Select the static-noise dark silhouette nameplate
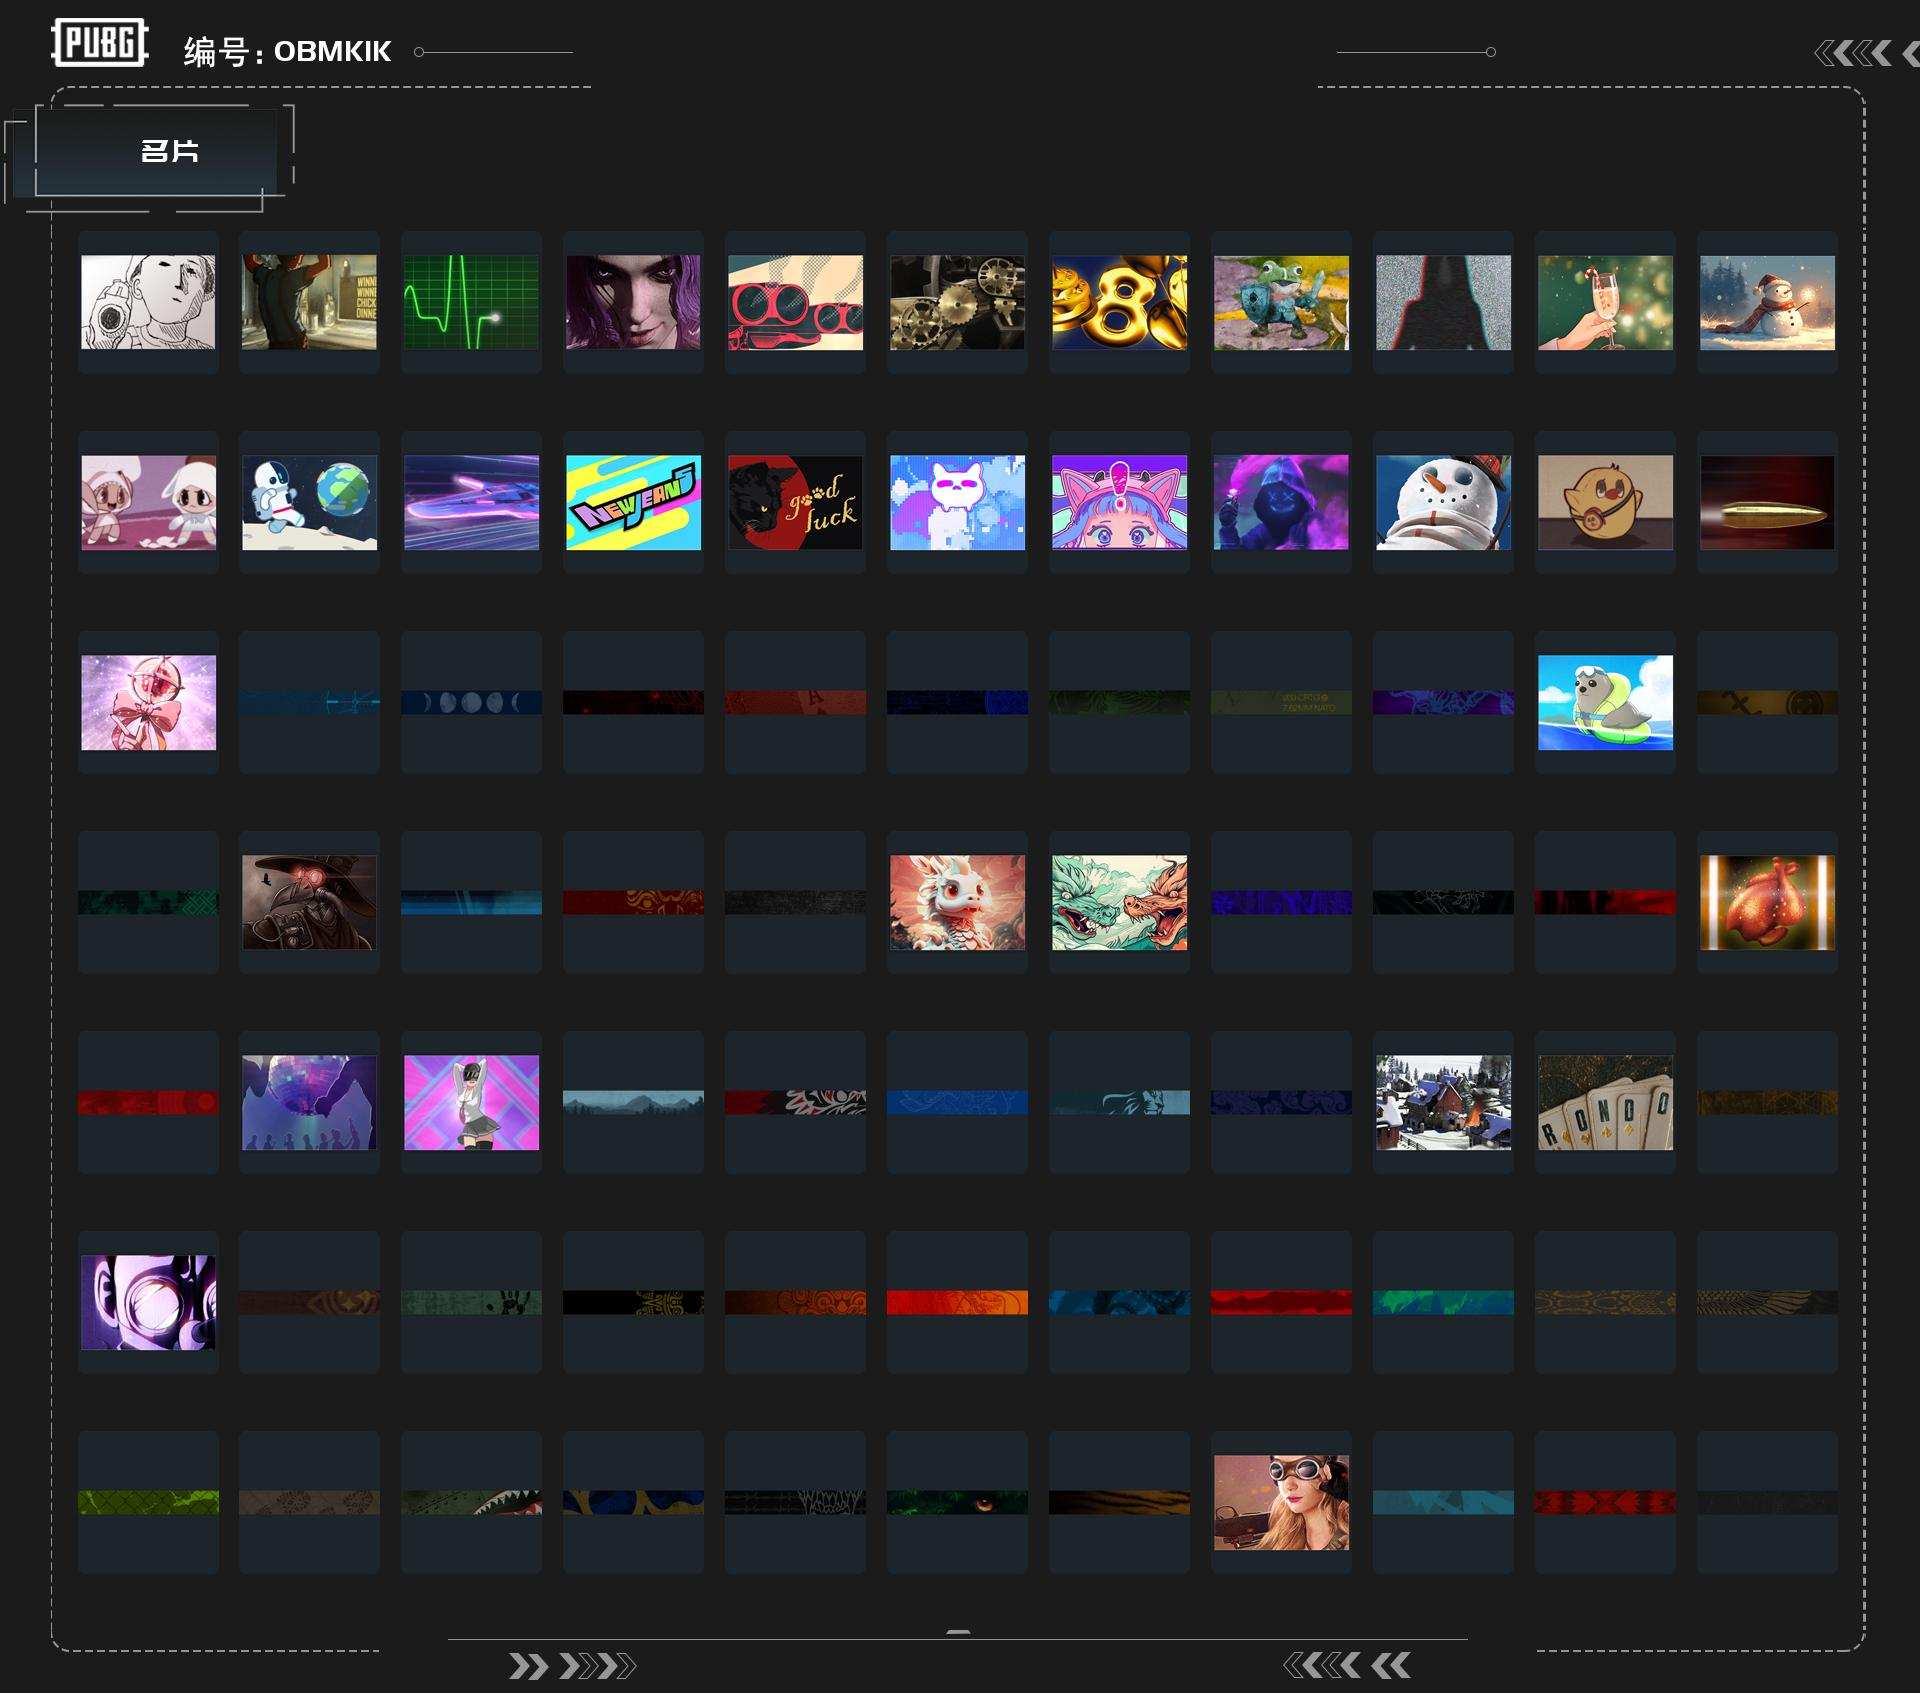 (x=1444, y=302)
